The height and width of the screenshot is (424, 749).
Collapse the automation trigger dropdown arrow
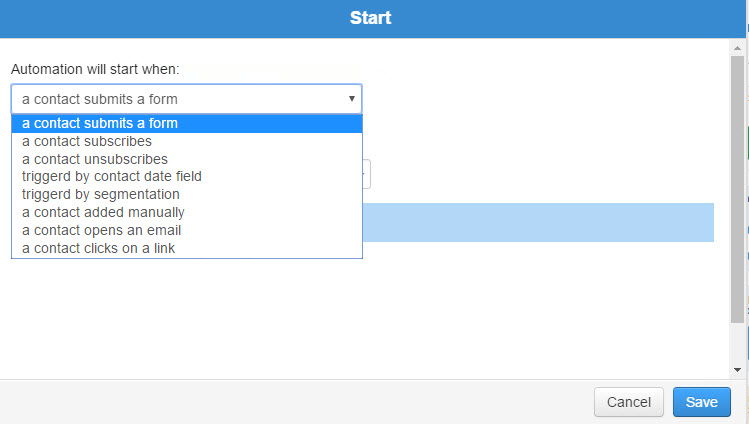[x=352, y=99]
